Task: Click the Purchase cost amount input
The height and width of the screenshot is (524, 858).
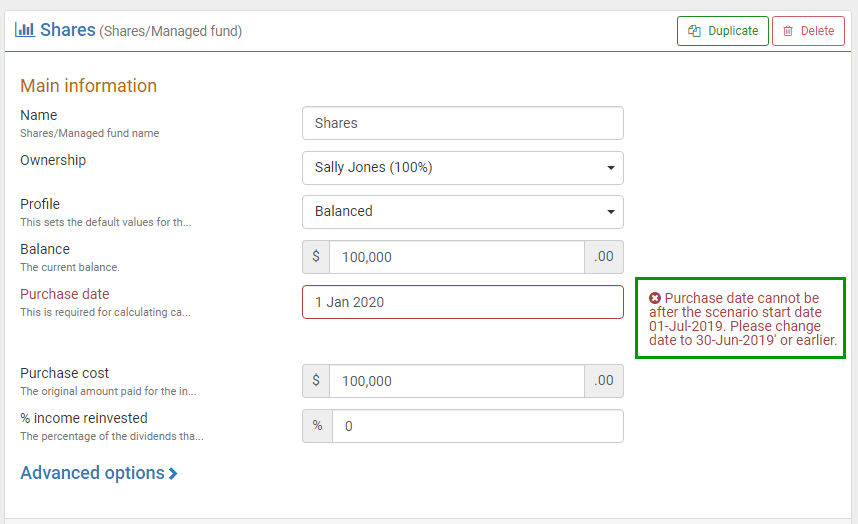Action: (x=456, y=381)
